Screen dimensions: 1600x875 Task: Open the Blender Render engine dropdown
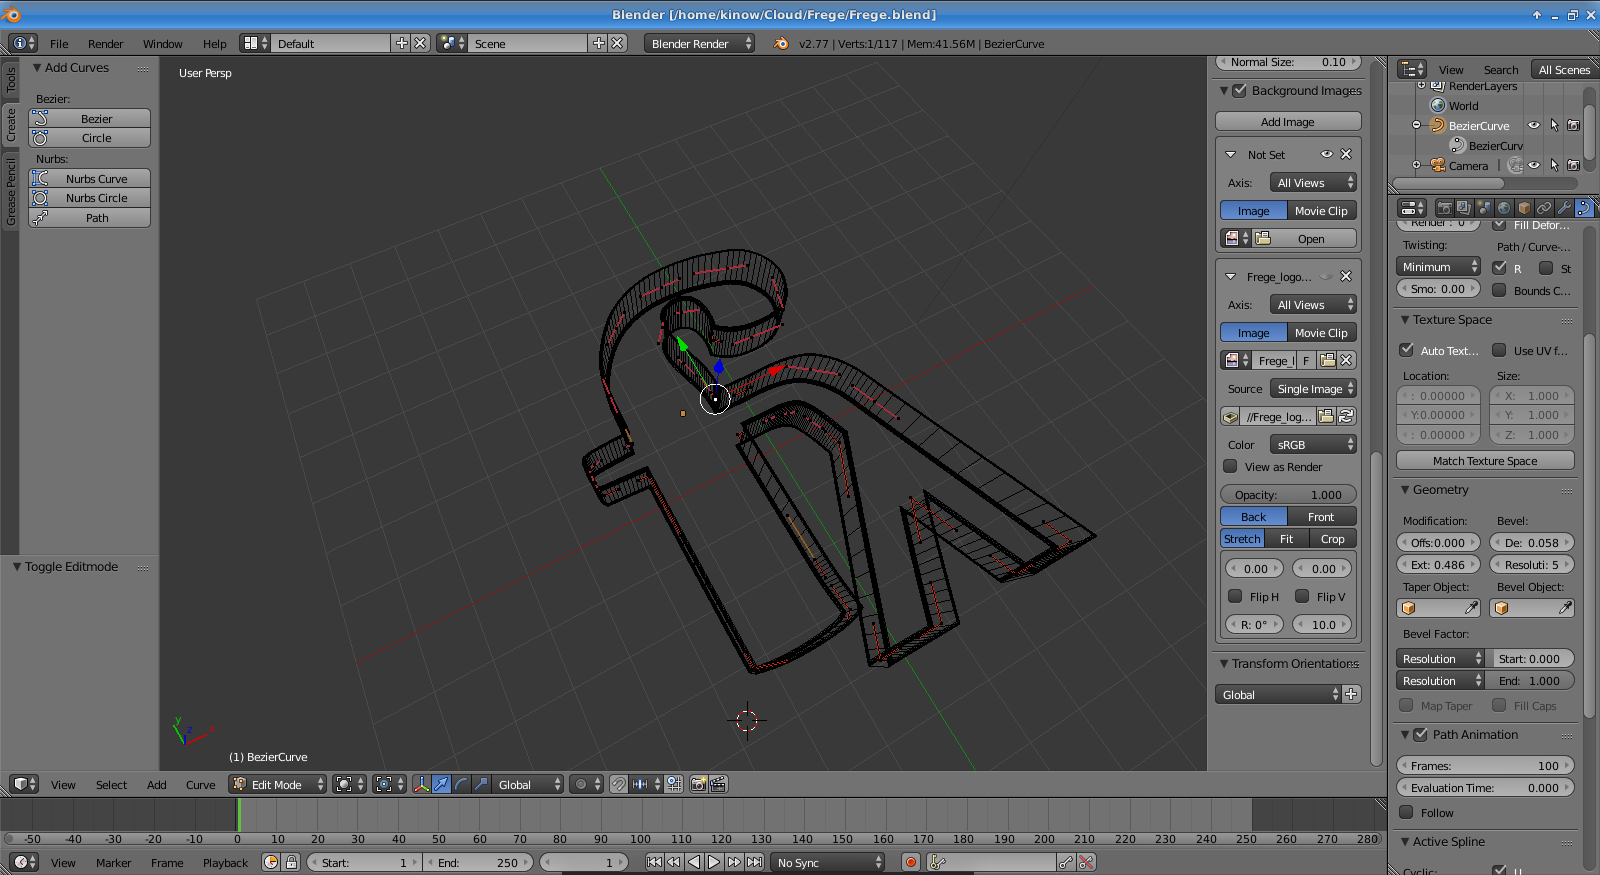click(x=700, y=43)
